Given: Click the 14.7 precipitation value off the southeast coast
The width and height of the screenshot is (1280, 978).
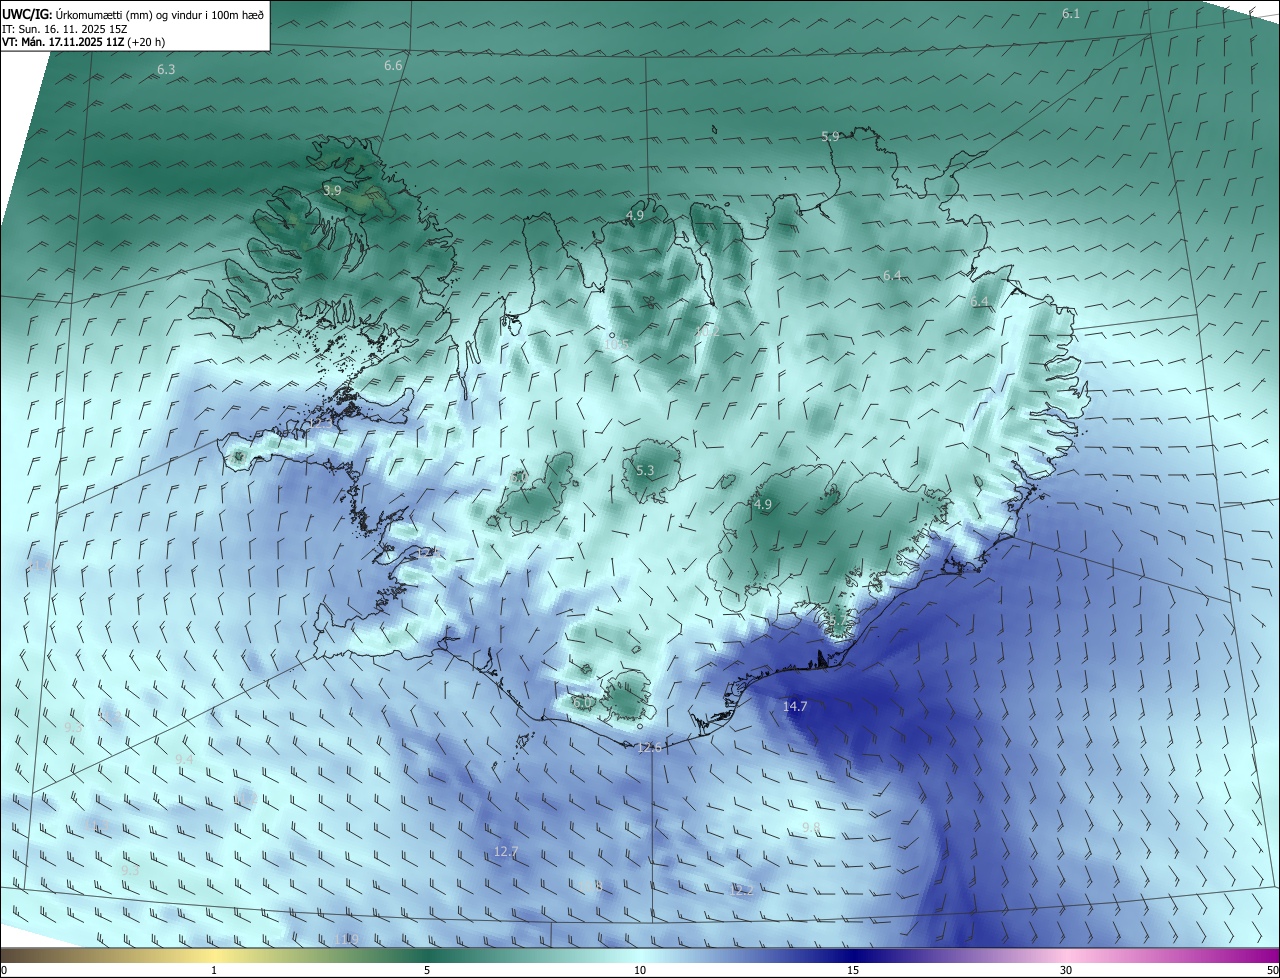Looking at the screenshot, I should click(795, 706).
